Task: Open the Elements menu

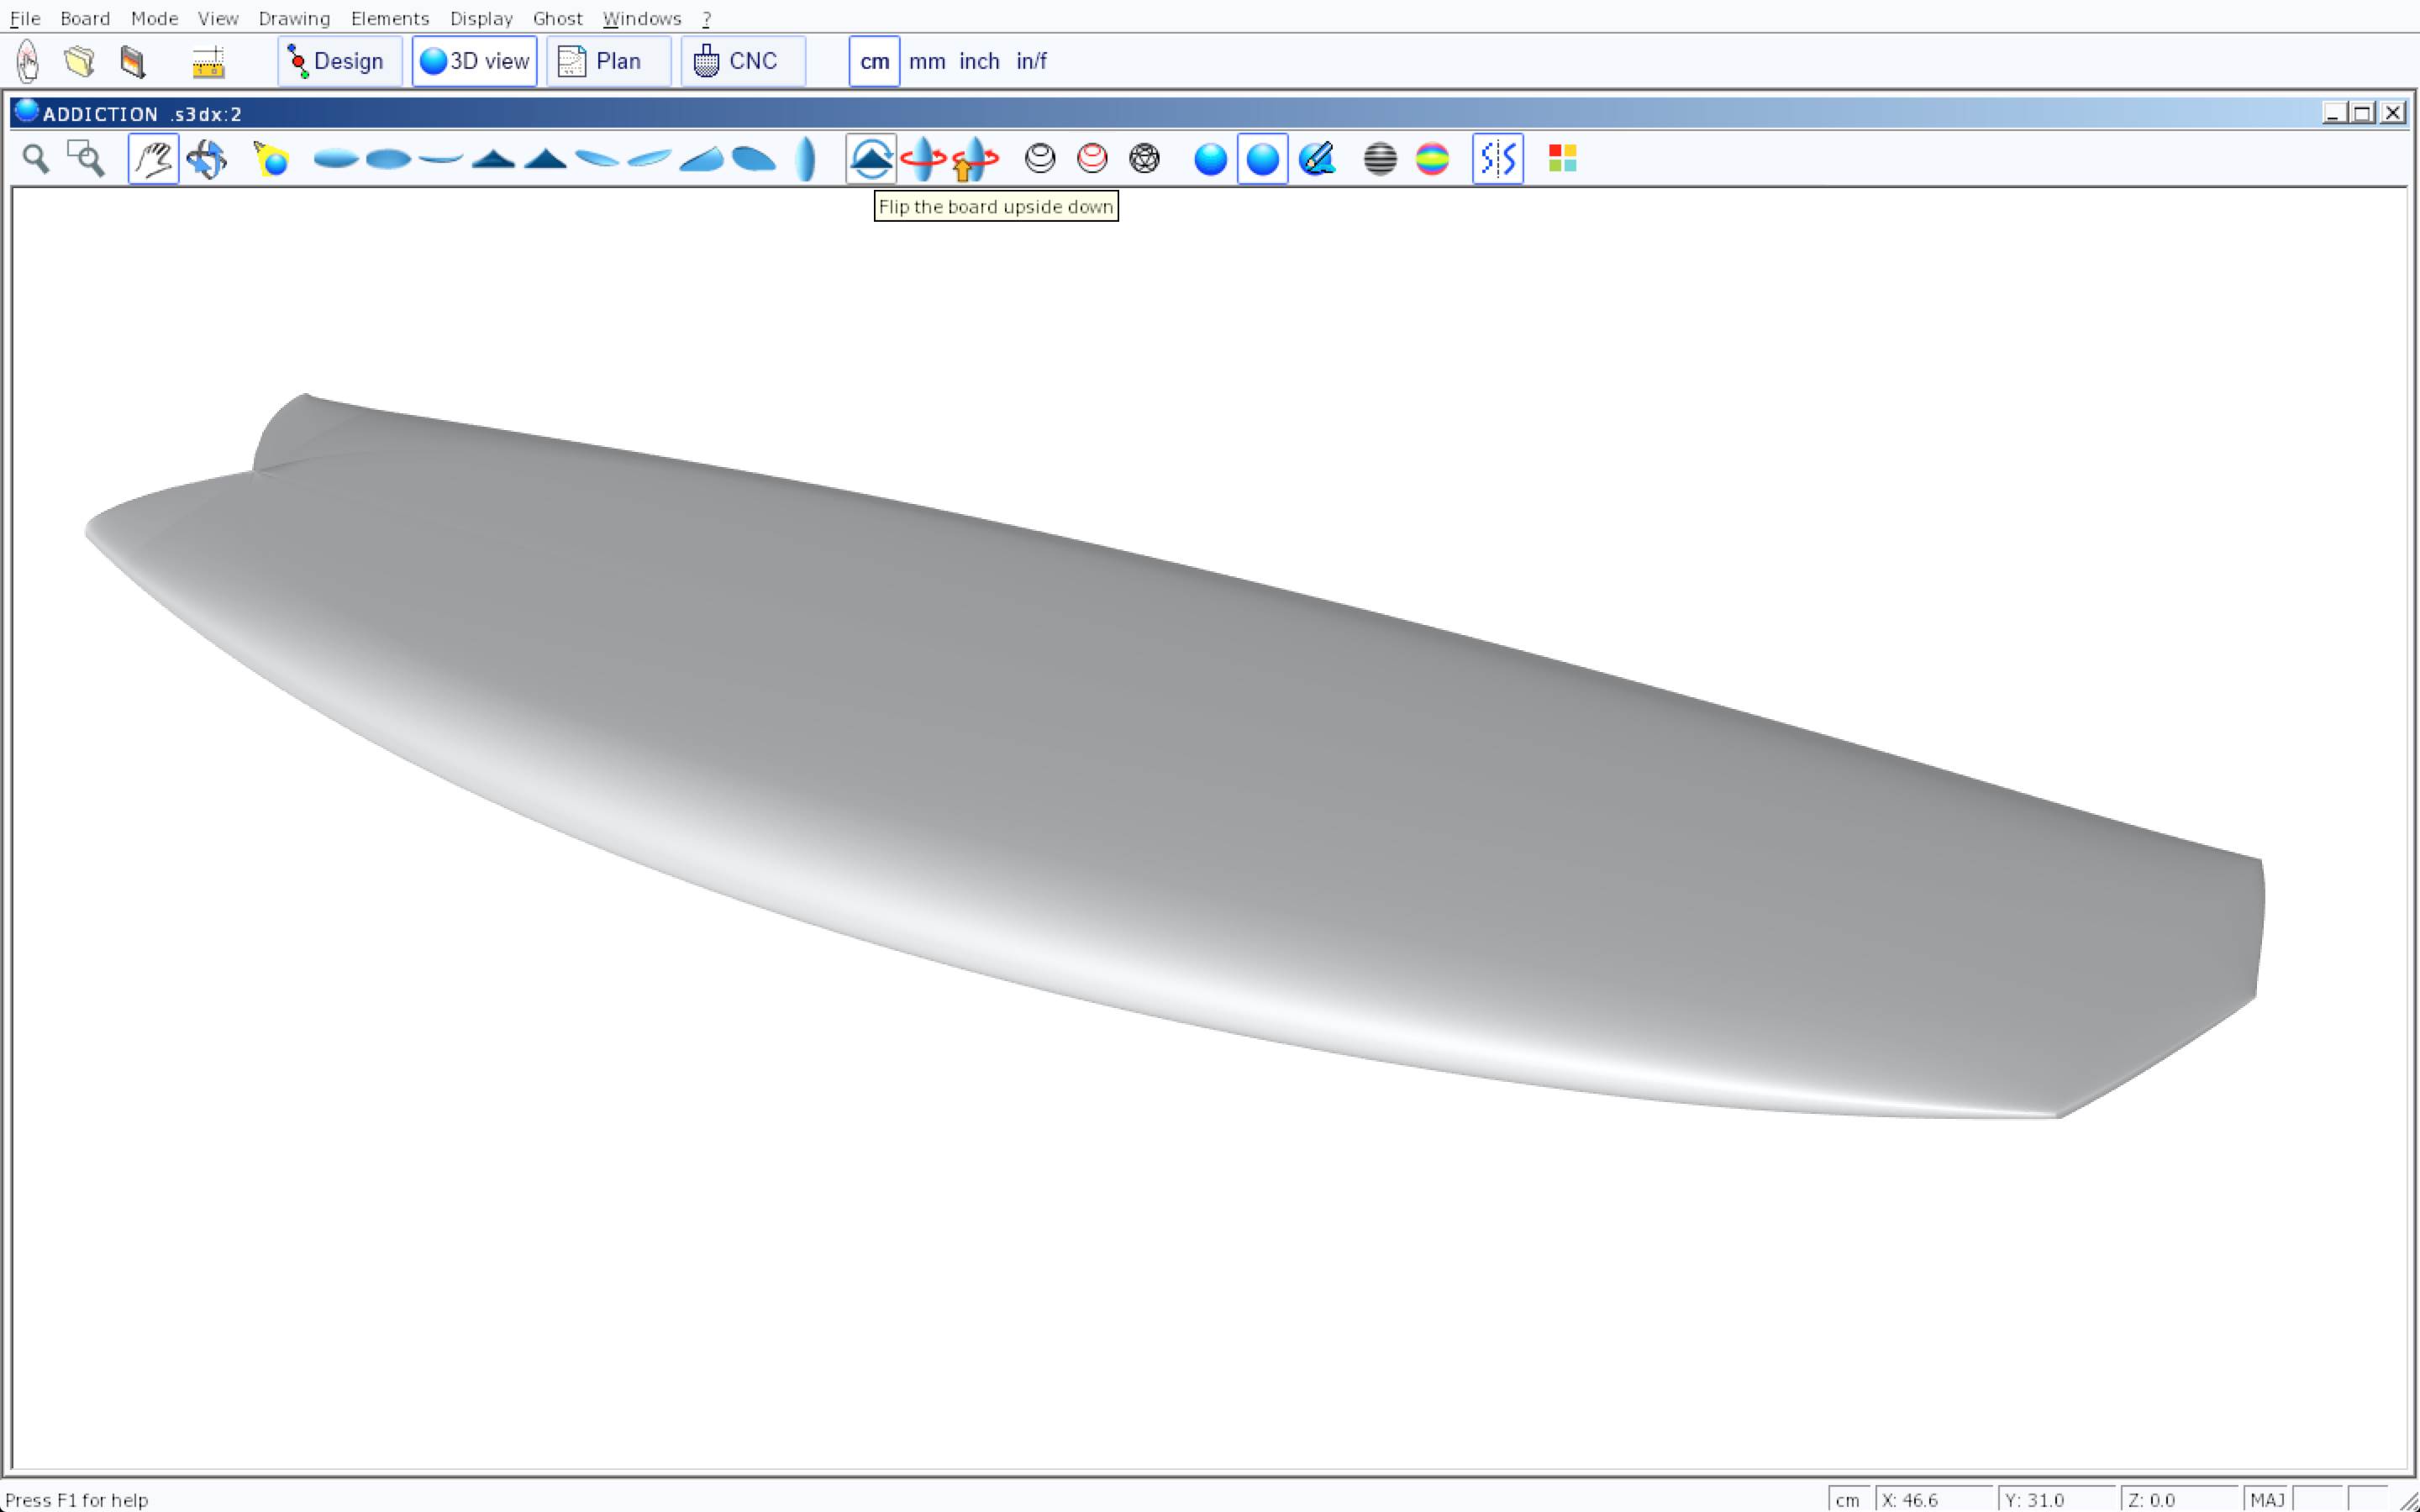Action: pyautogui.click(x=389, y=18)
